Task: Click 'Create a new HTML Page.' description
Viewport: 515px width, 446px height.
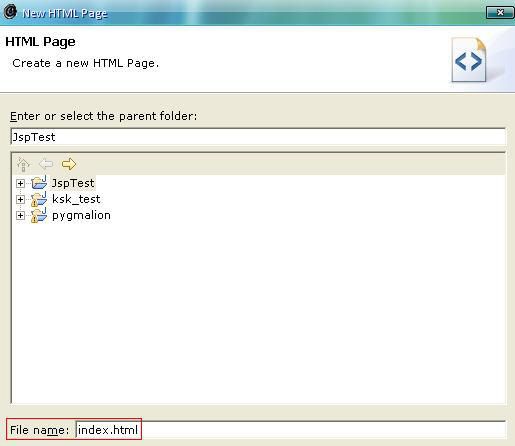Action: point(86,63)
